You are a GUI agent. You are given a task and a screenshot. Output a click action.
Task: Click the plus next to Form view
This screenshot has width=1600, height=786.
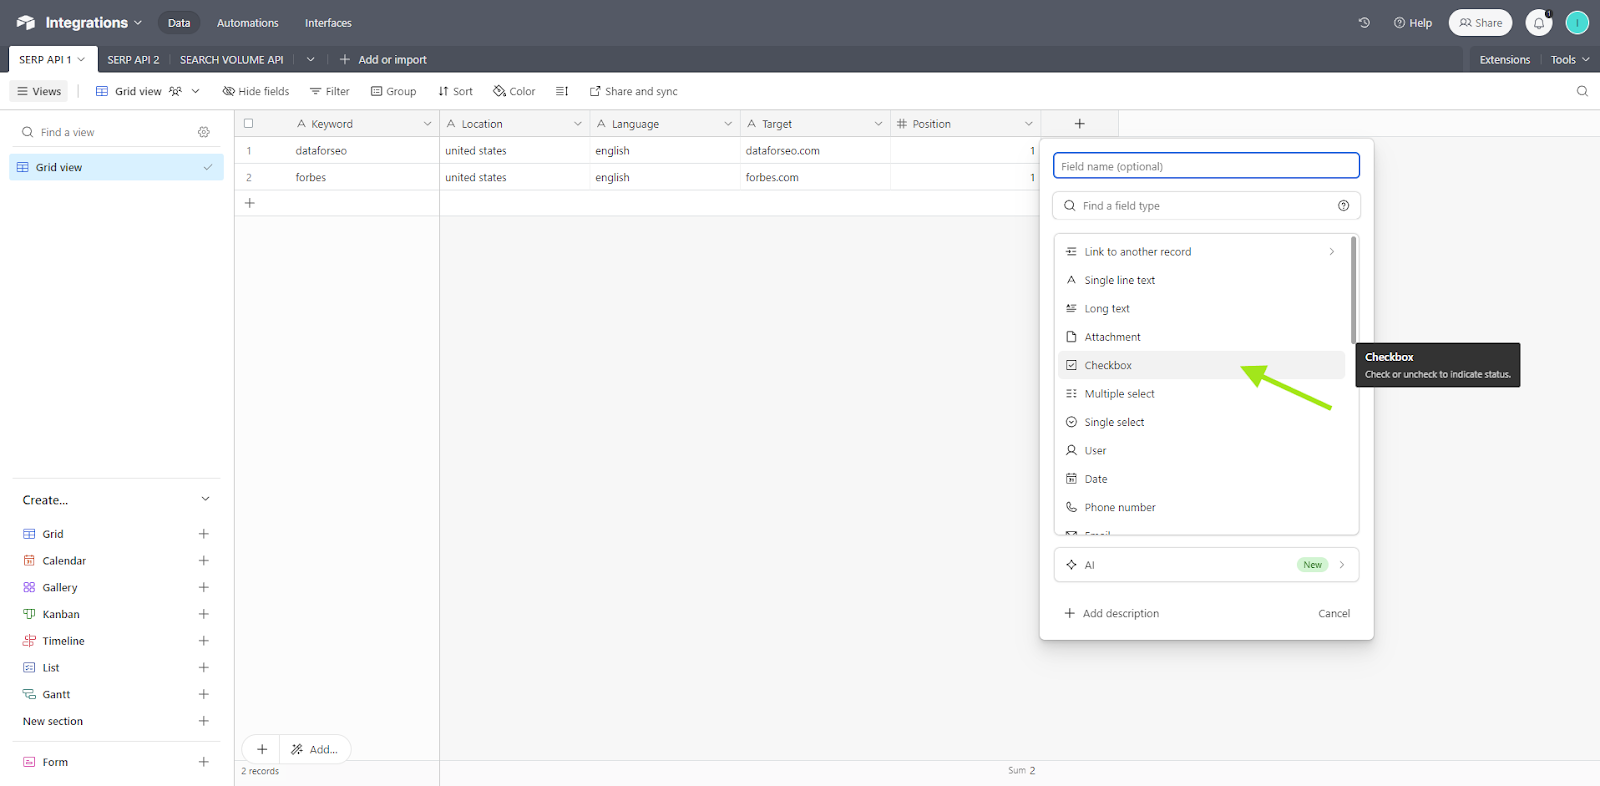coord(204,762)
